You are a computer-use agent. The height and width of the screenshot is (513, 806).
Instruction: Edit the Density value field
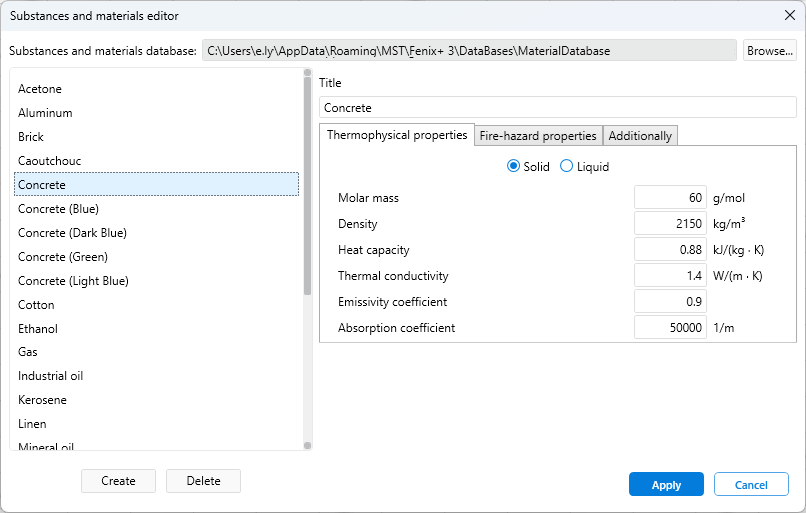670,224
